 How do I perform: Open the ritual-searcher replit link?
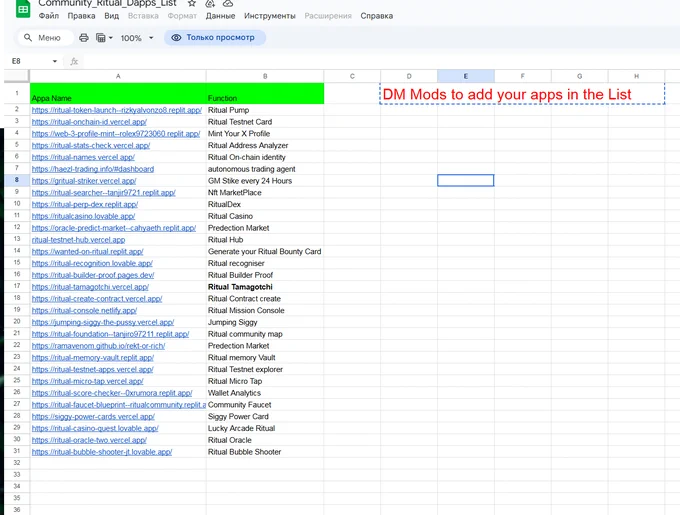coord(103,192)
